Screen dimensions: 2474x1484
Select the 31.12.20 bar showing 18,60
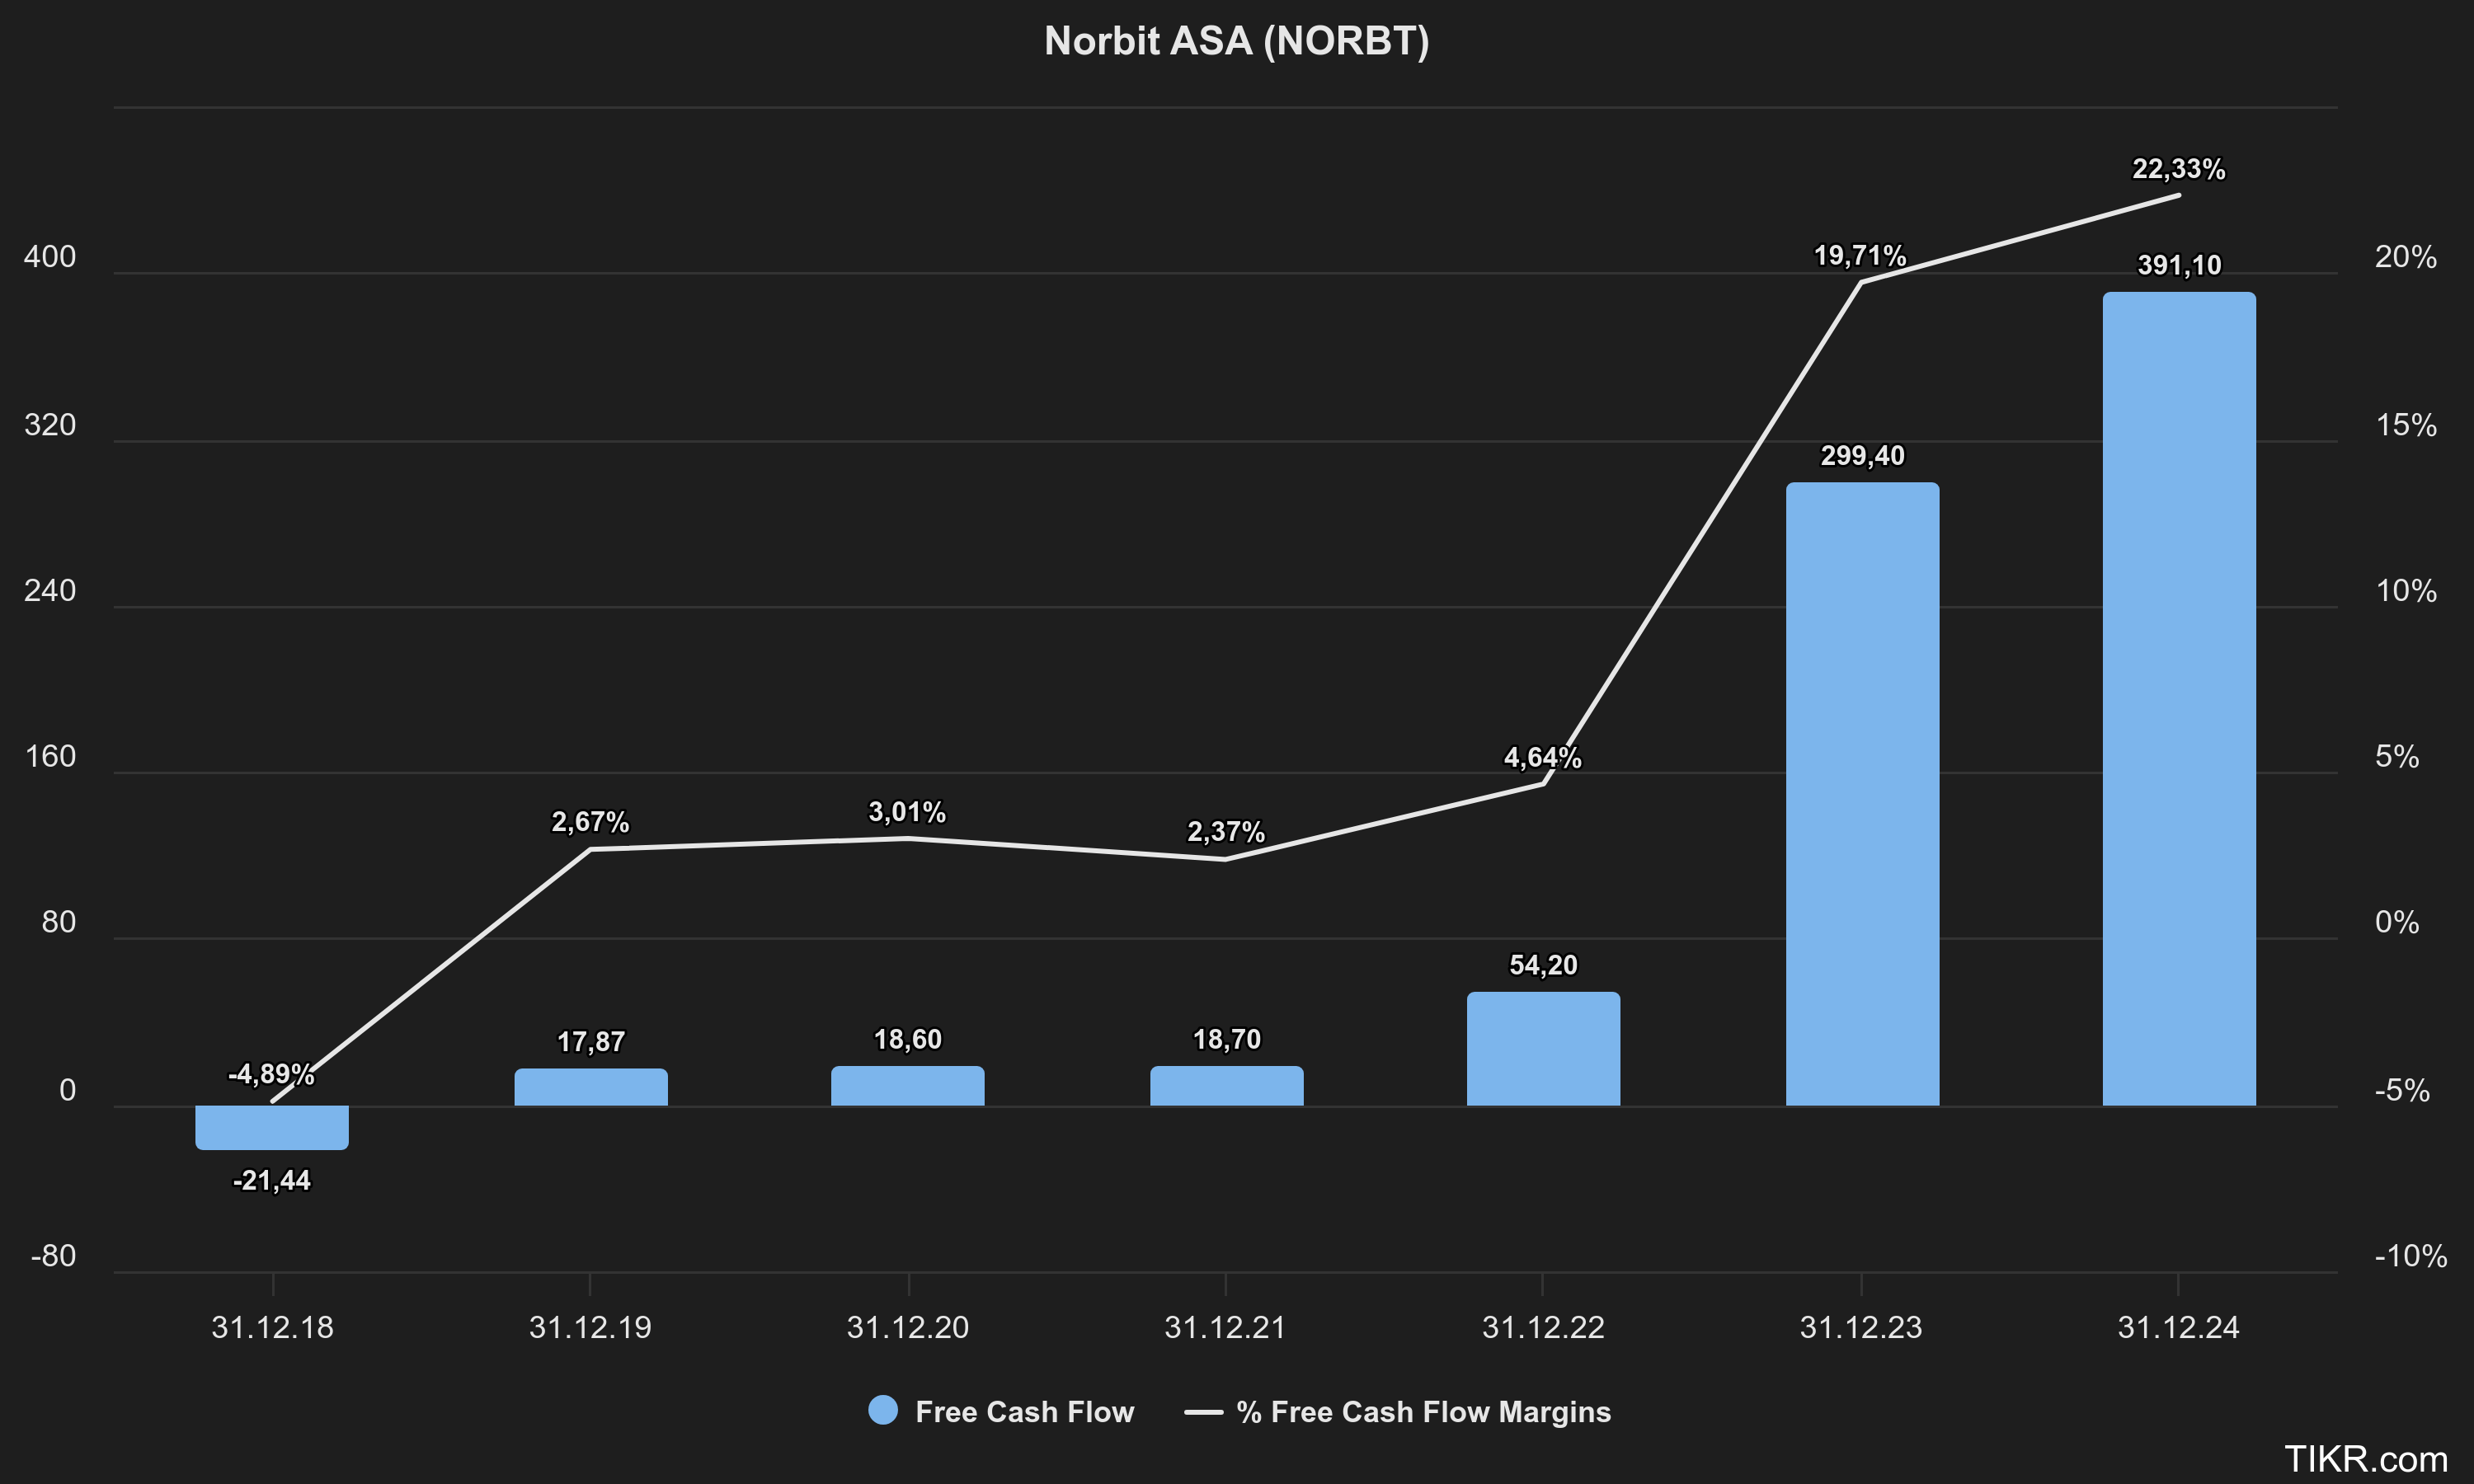pyautogui.click(x=908, y=1087)
